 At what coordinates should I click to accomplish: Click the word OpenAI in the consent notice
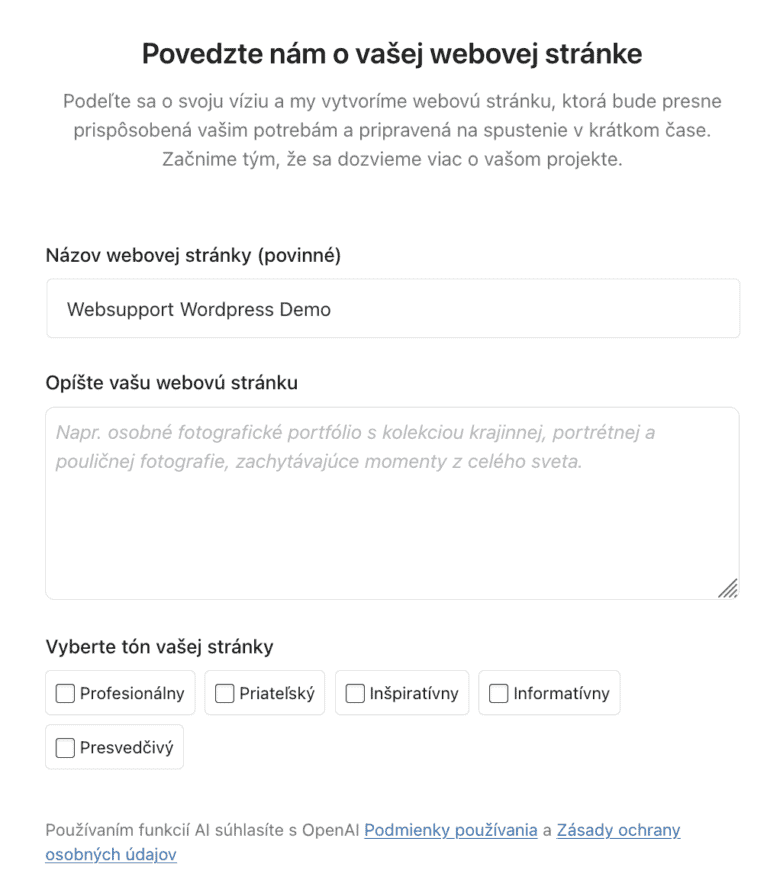click(331, 830)
